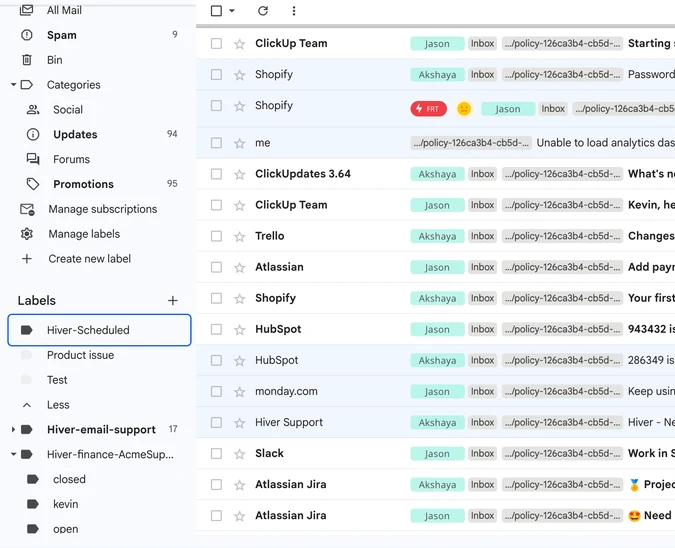The width and height of the screenshot is (675, 548).
Task: Star the email from me
Action: (x=240, y=143)
